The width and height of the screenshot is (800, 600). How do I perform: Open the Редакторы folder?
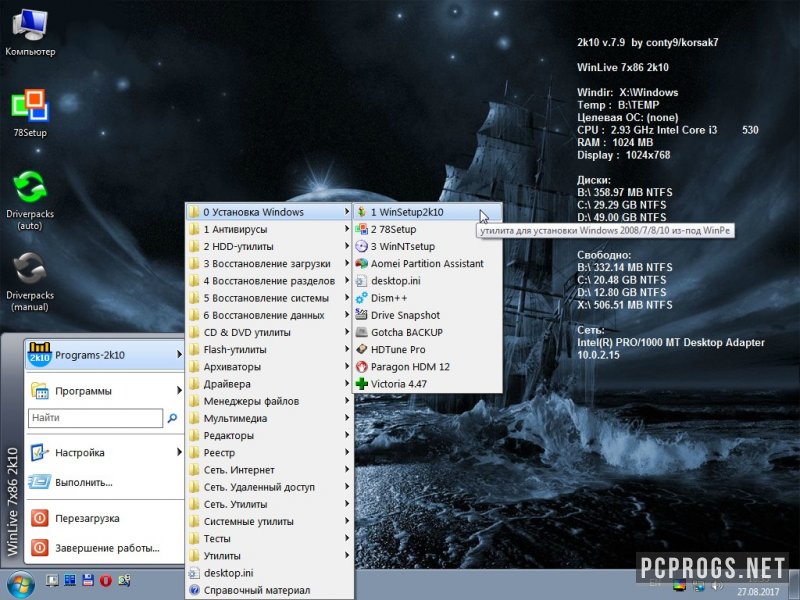coord(269,435)
